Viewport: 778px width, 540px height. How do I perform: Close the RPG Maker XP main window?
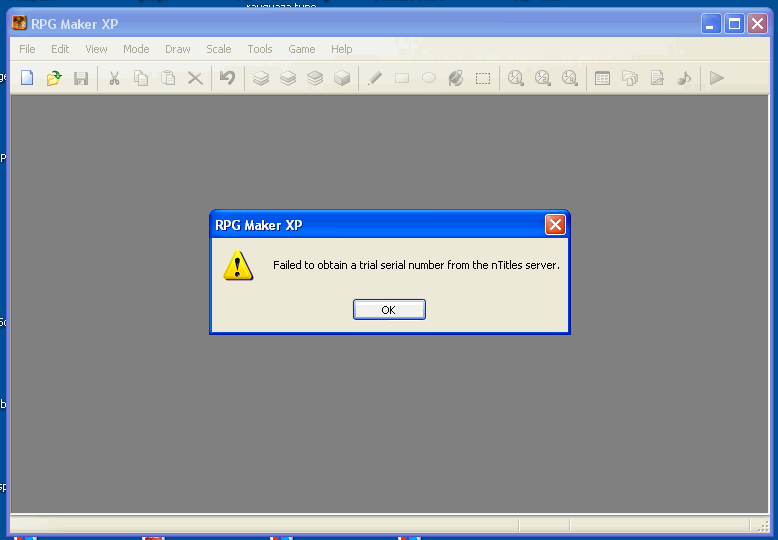[x=758, y=24]
